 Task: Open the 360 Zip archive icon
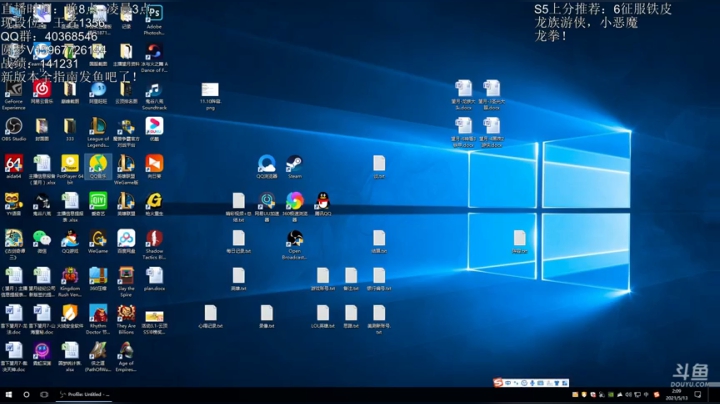(x=98, y=280)
